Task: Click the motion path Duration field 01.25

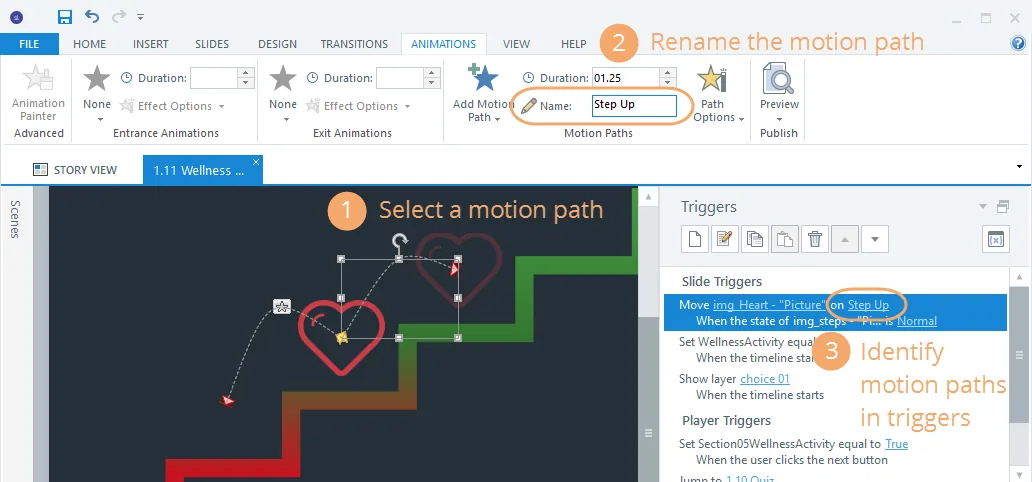Action: [x=625, y=78]
